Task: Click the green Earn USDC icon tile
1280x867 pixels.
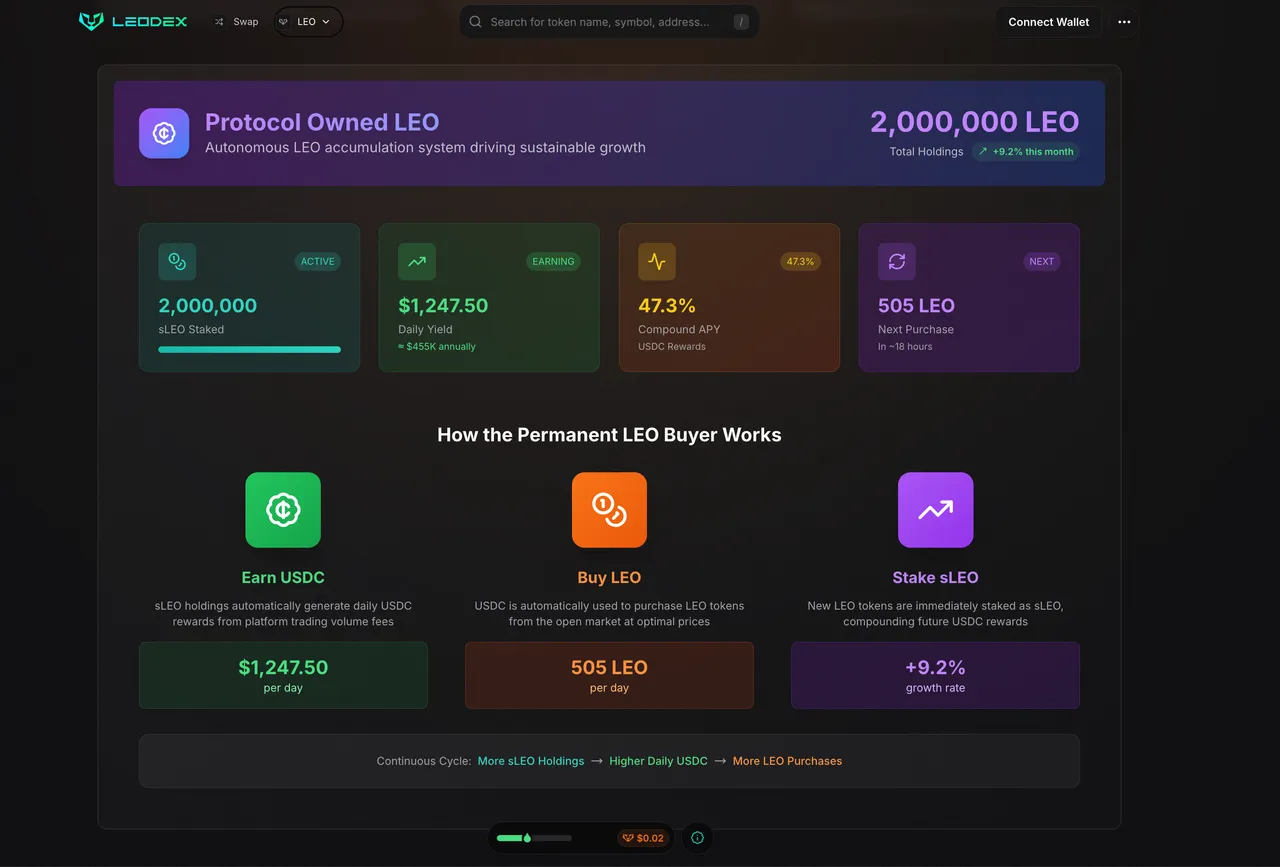Action: click(283, 510)
